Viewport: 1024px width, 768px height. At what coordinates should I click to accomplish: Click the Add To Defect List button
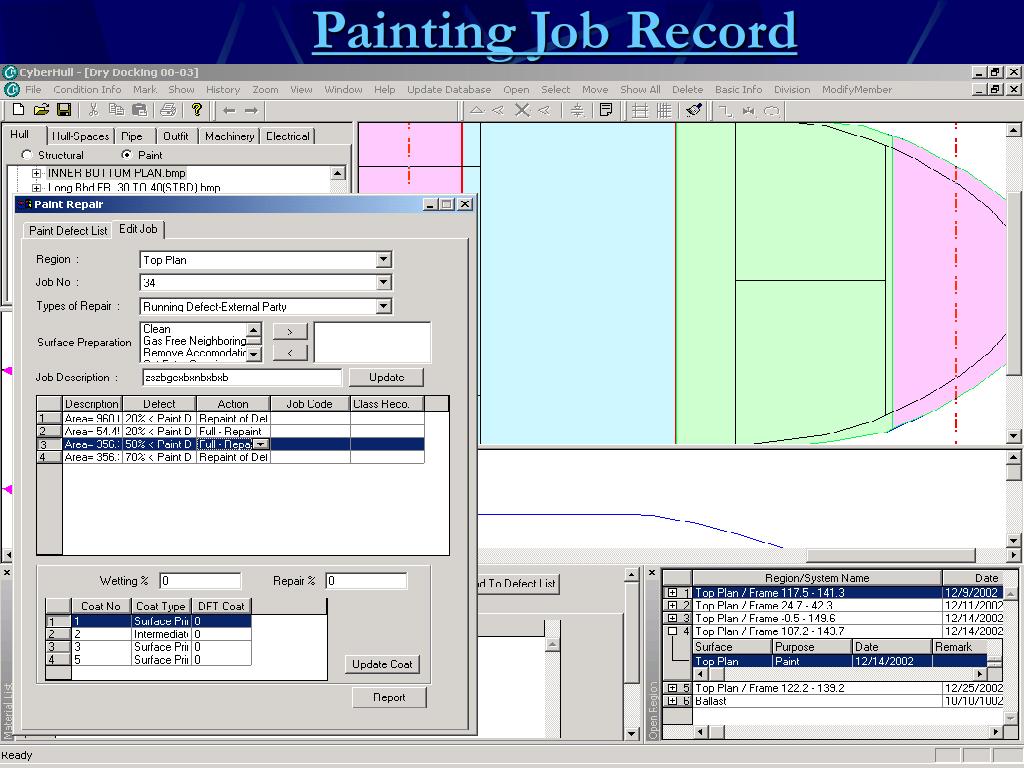(519, 583)
